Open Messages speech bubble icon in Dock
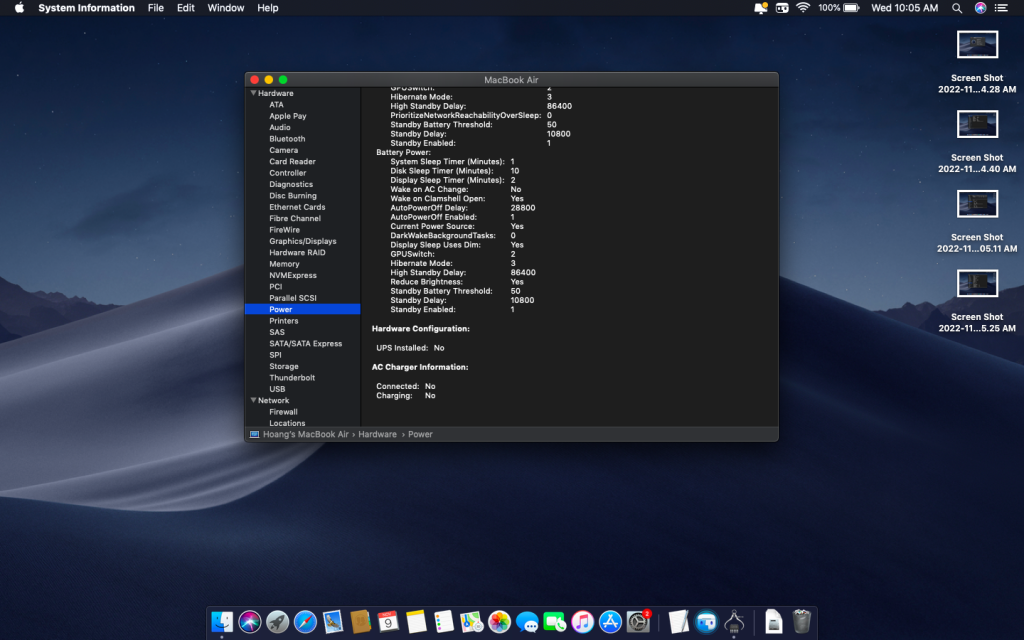 (x=527, y=621)
